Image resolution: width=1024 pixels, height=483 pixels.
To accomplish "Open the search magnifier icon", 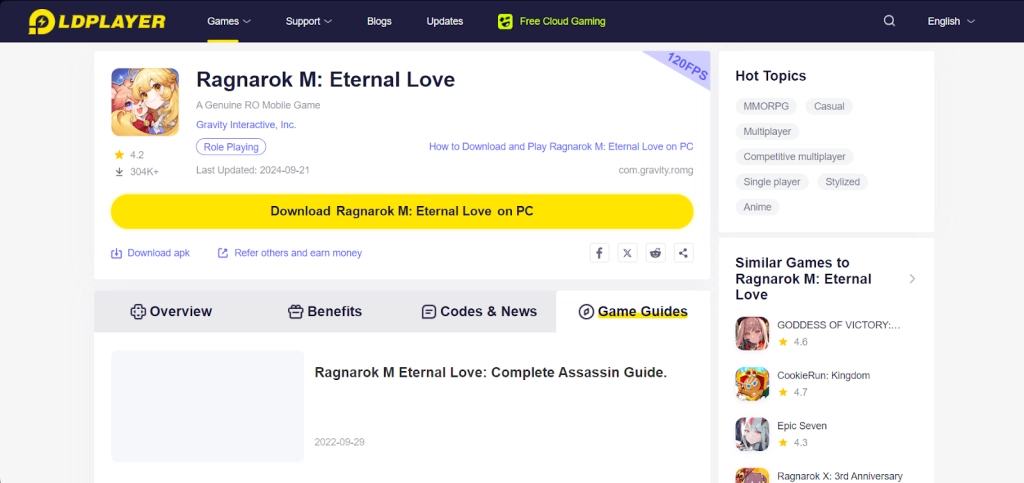I will tap(890, 21).
